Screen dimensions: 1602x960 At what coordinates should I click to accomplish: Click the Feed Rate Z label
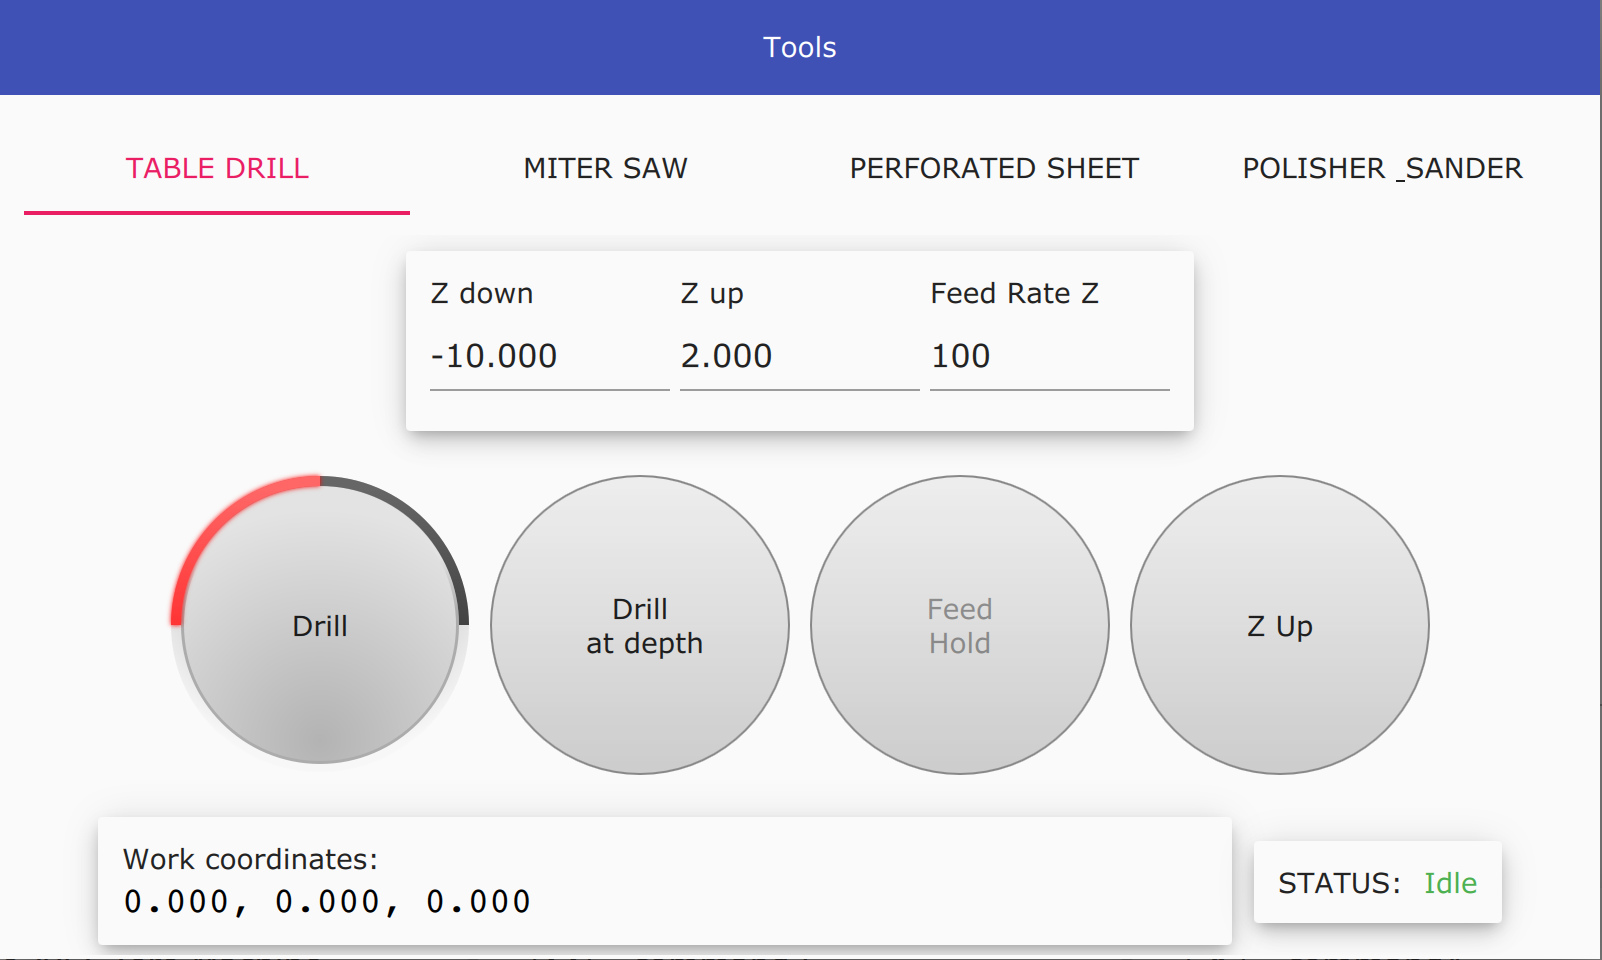tap(1014, 293)
